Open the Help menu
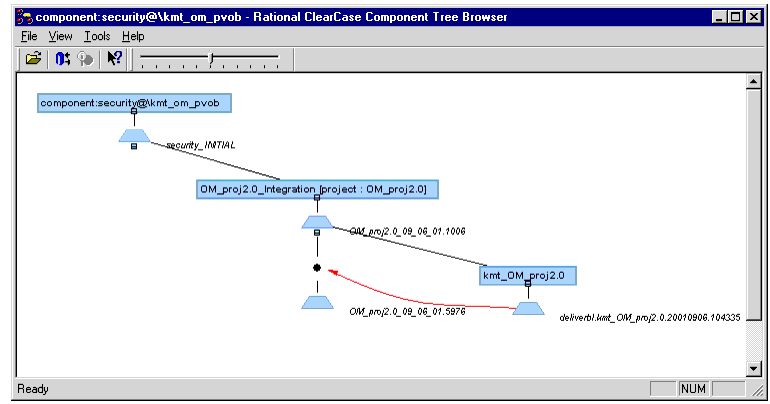770x404 pixels. [x=133, y=36]
